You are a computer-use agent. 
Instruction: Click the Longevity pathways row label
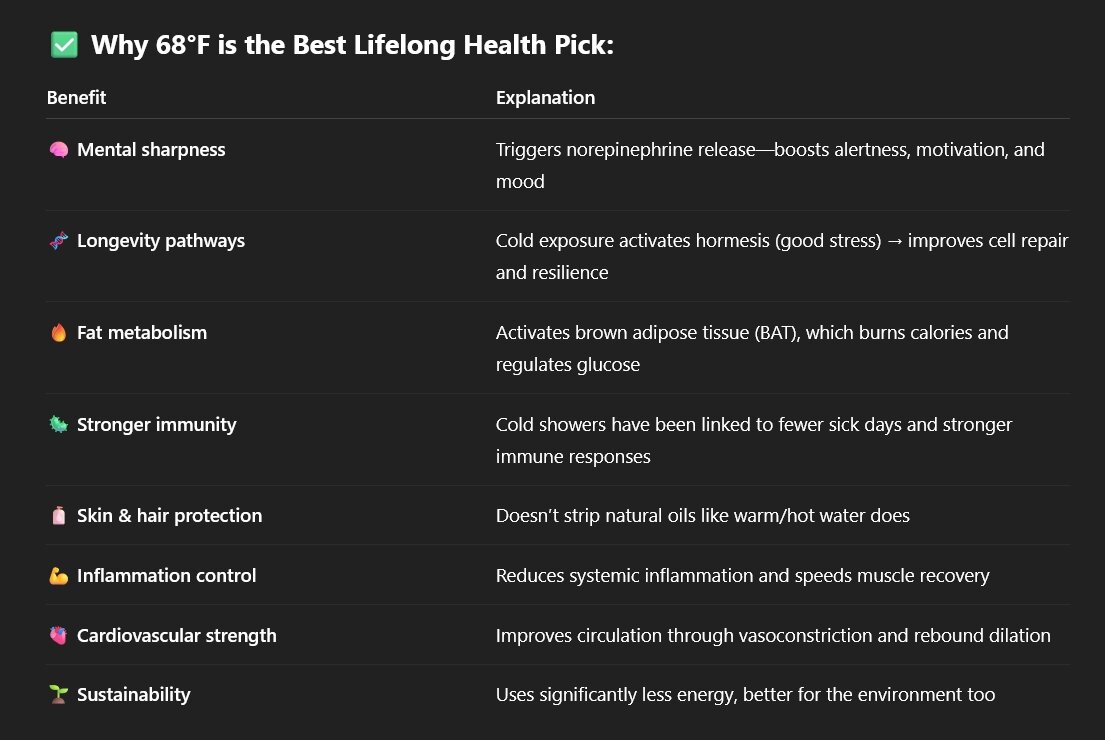point(161,241)
